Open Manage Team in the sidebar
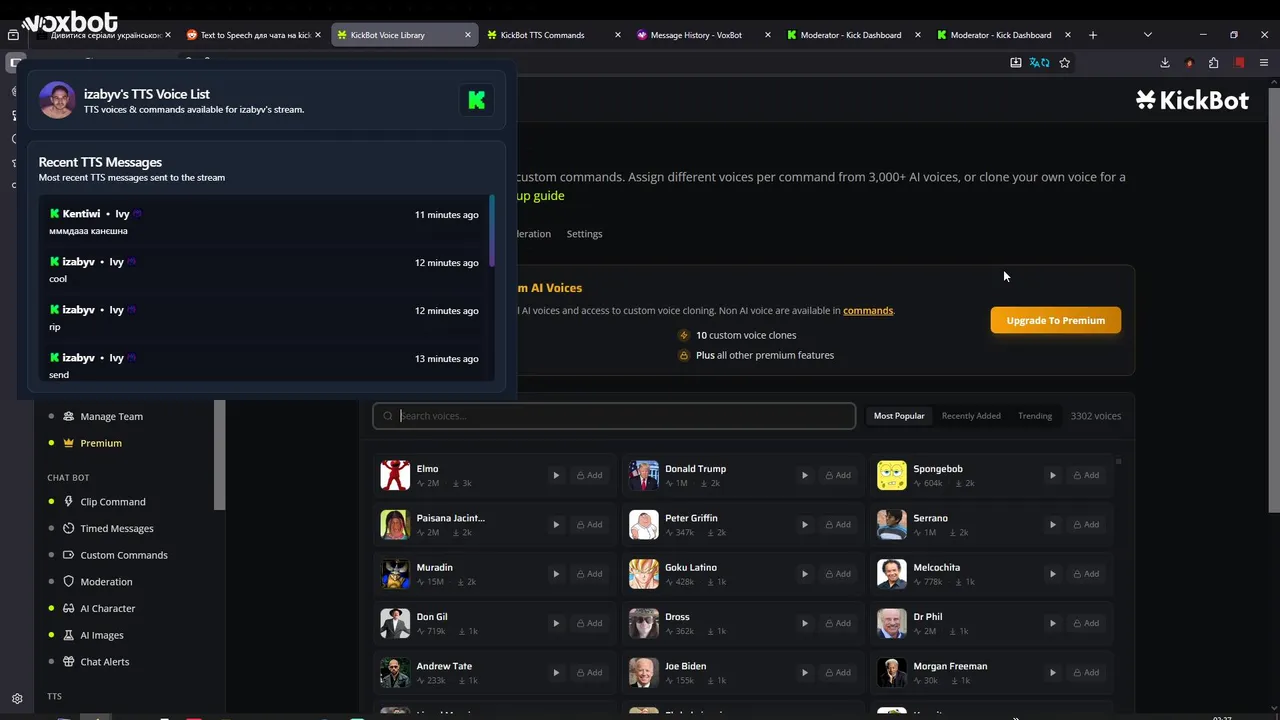Viewport: 1280px width, 720px height. click(111, 416)
